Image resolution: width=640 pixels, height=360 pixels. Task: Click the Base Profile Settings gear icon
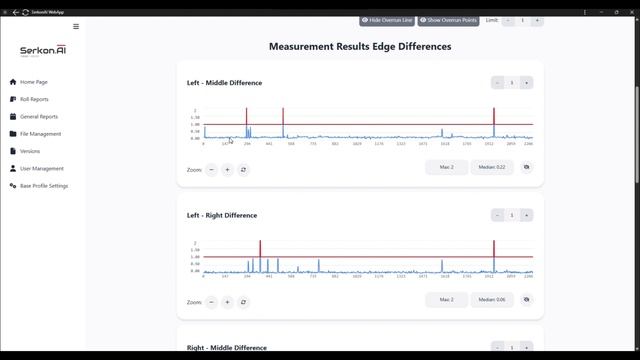pyautogui.click(x=13, y=186)
